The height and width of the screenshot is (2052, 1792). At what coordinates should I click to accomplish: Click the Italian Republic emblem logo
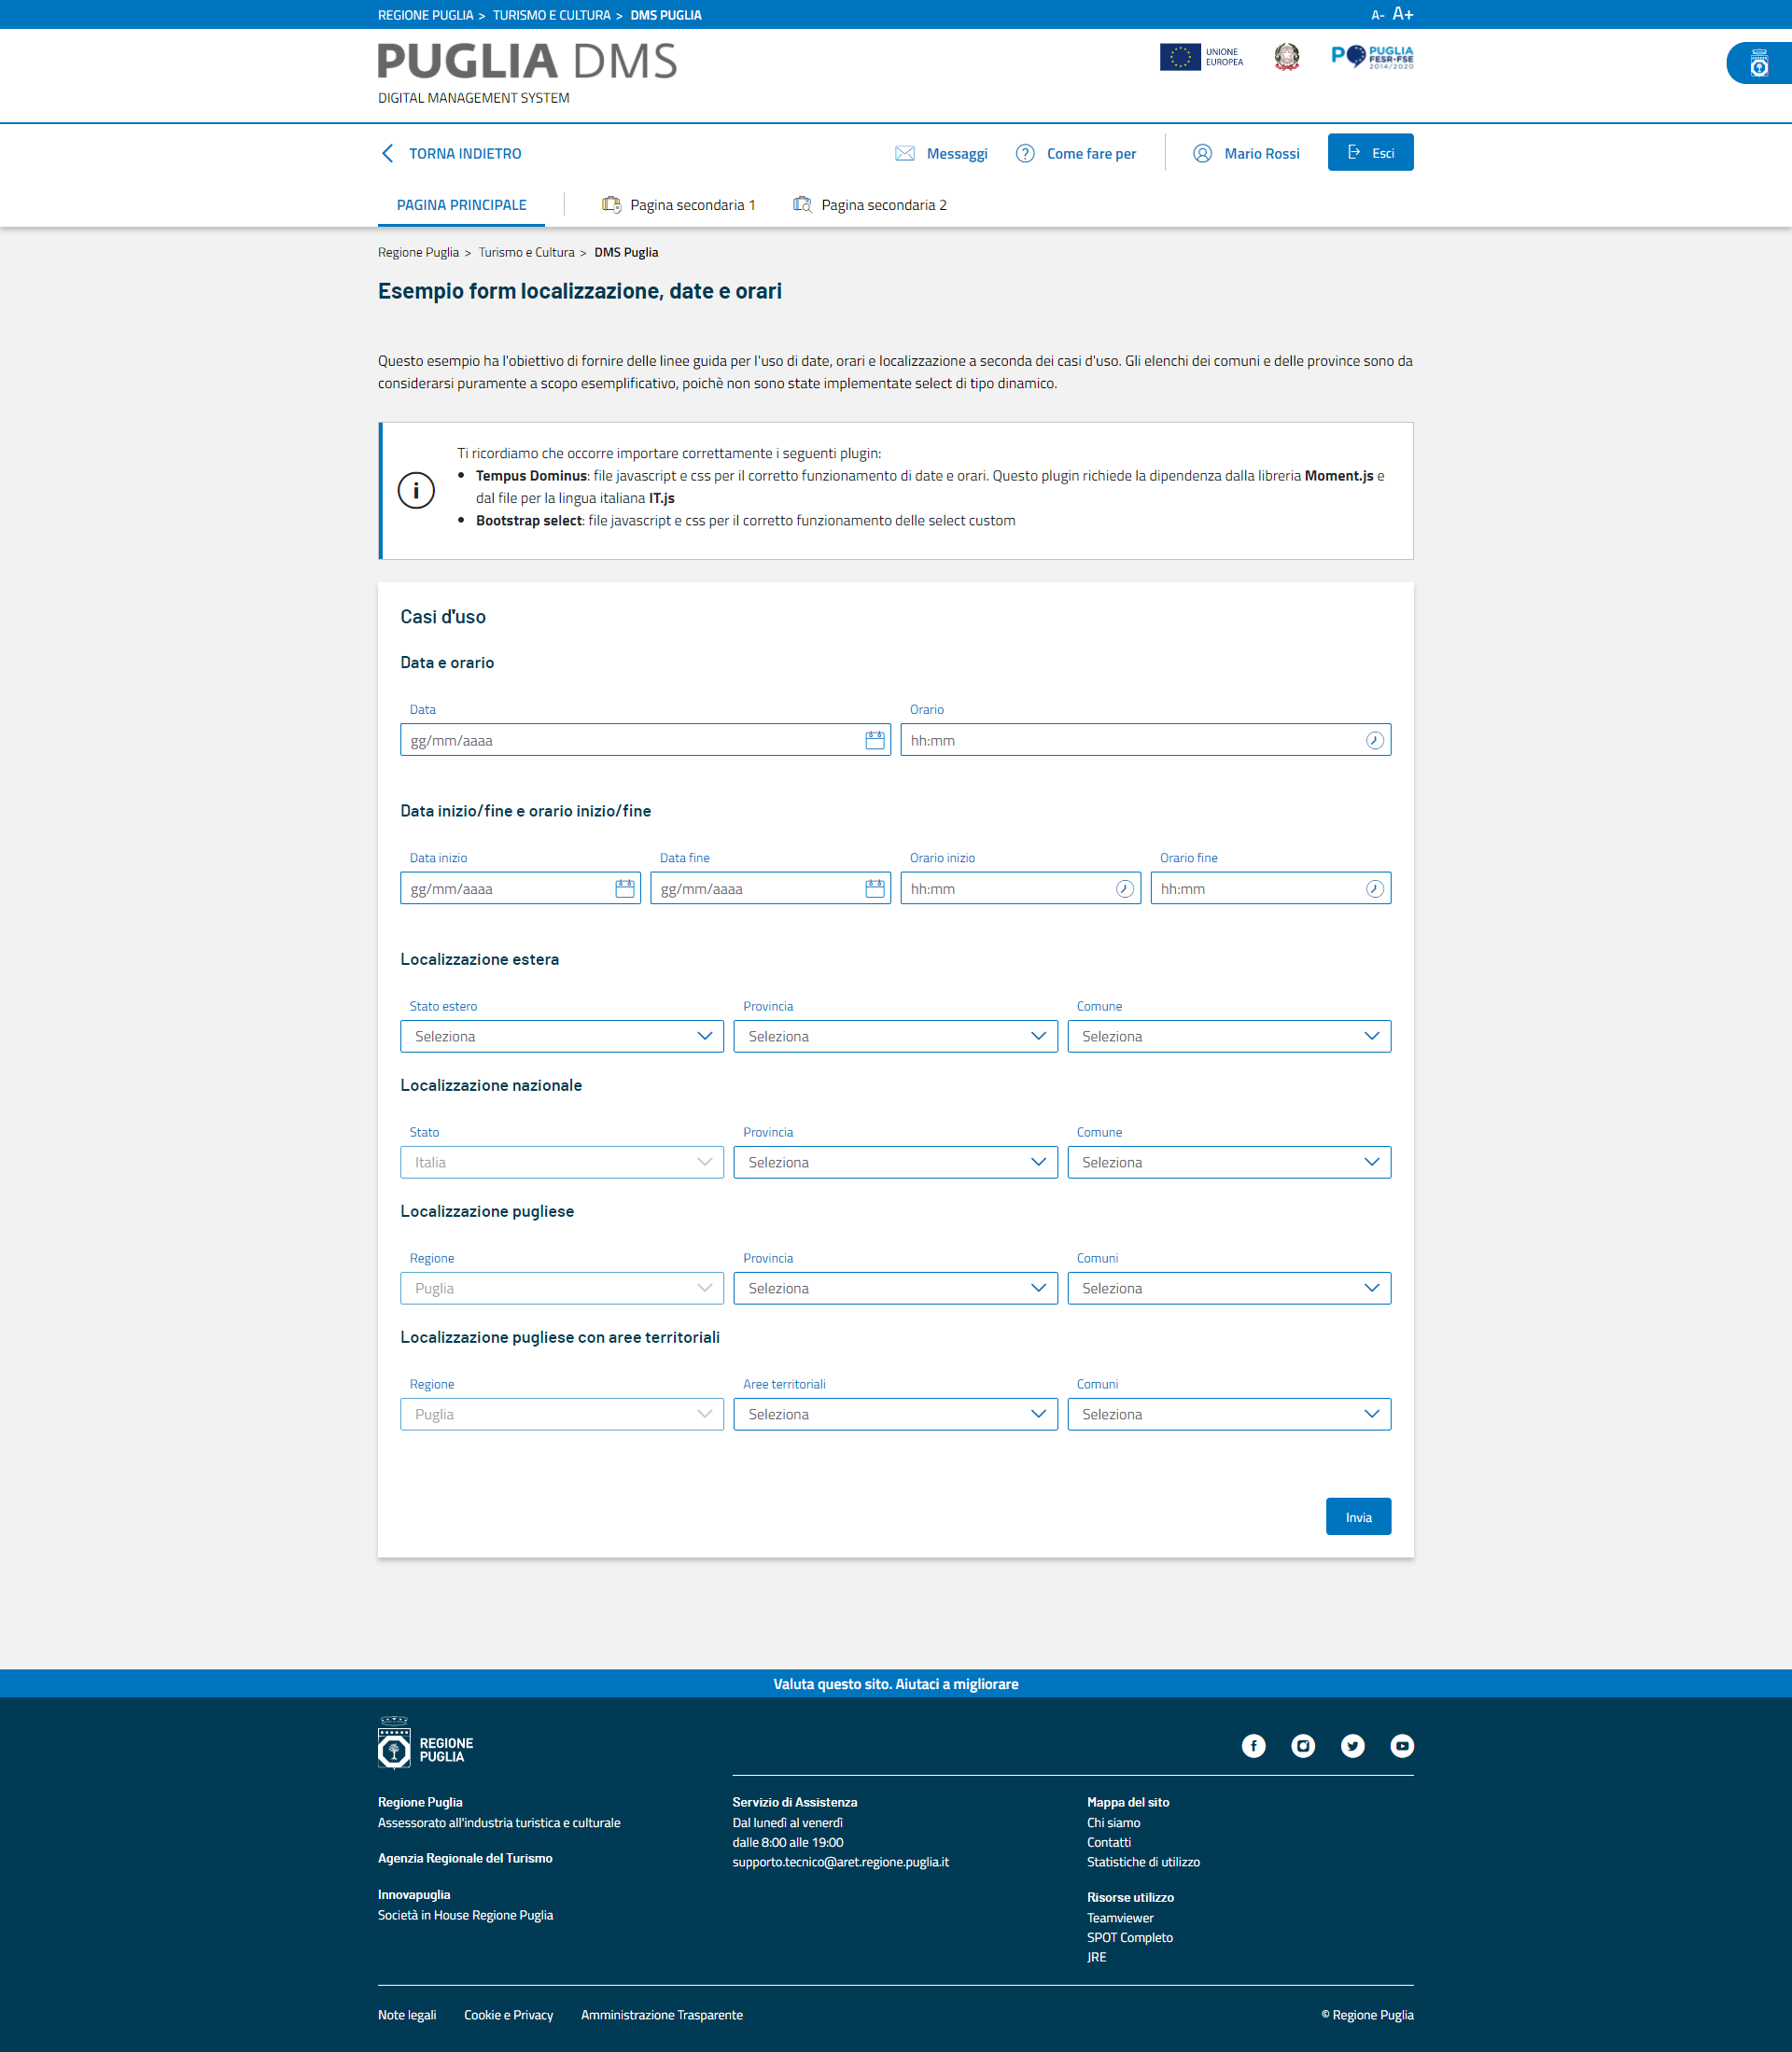pyautogui.click(x=1286, y=57)
